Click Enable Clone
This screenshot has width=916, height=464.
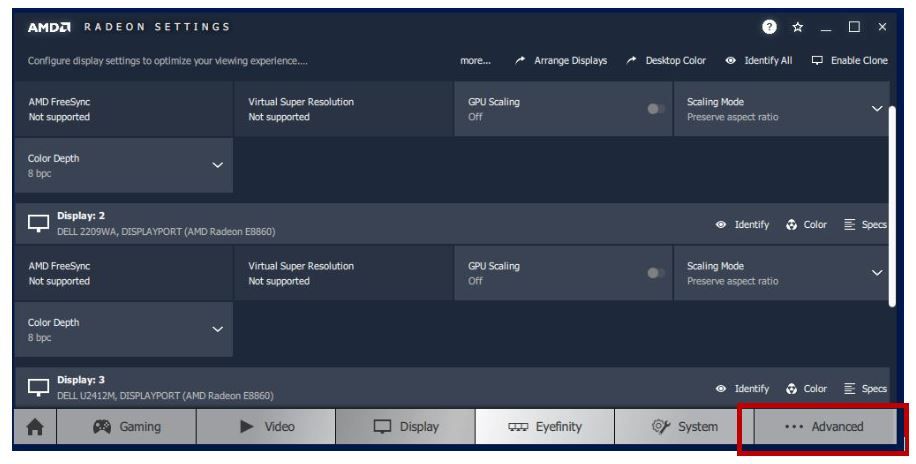(x=850, y=61)
